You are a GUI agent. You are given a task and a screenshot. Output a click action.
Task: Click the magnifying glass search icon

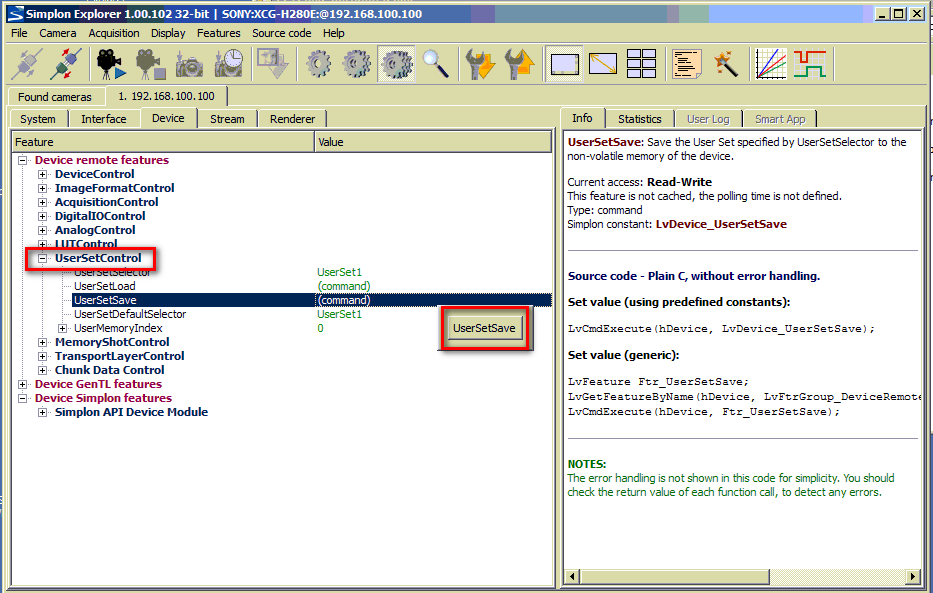pos(435,64)
